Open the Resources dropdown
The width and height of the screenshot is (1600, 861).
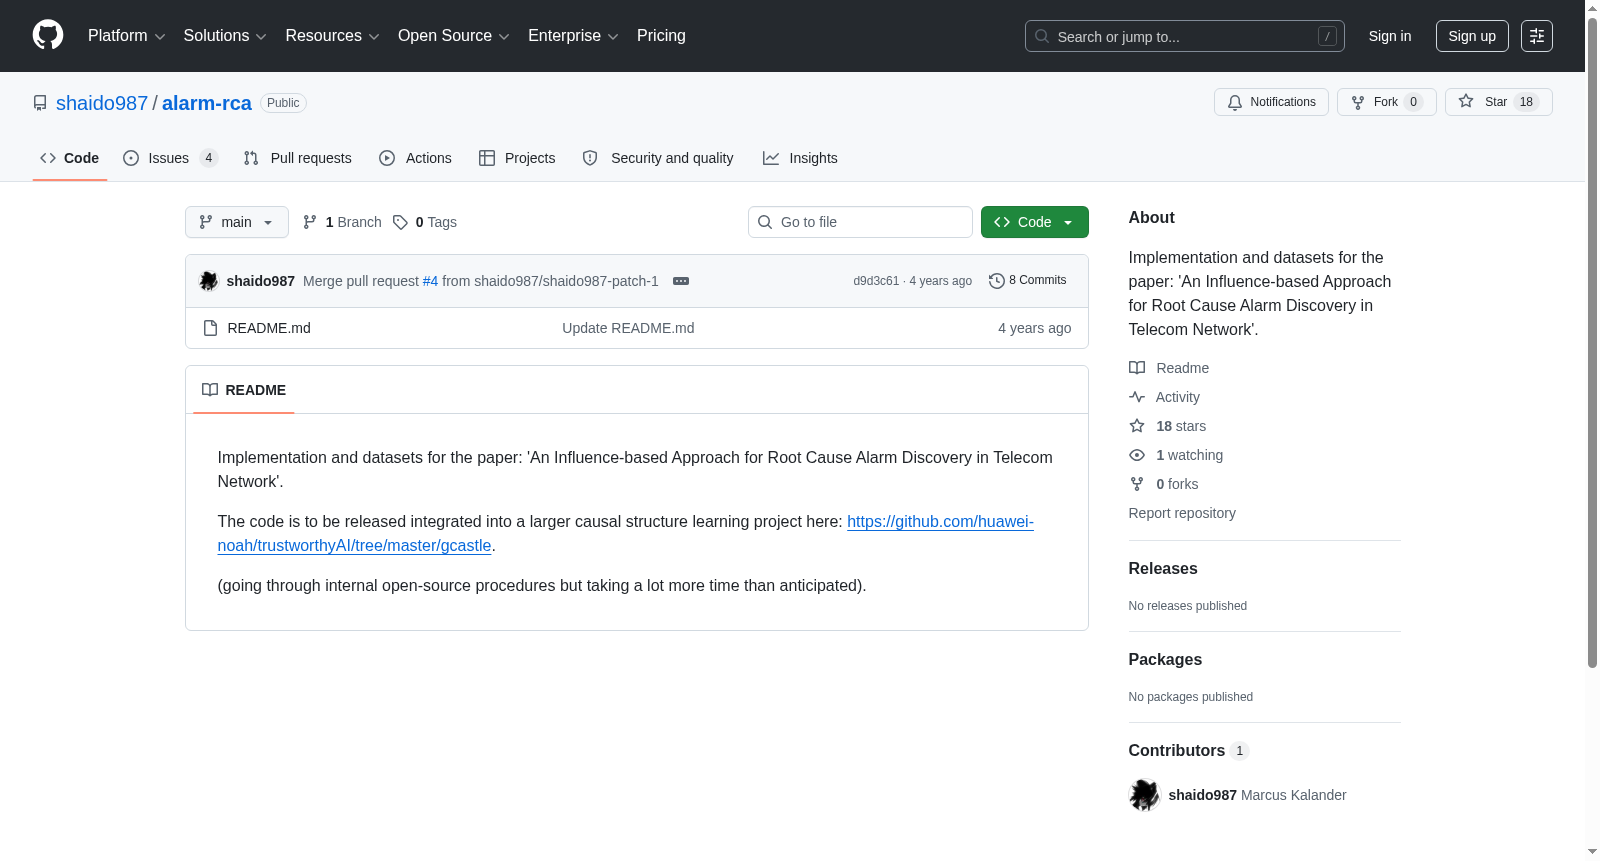(x=332, y=36)
